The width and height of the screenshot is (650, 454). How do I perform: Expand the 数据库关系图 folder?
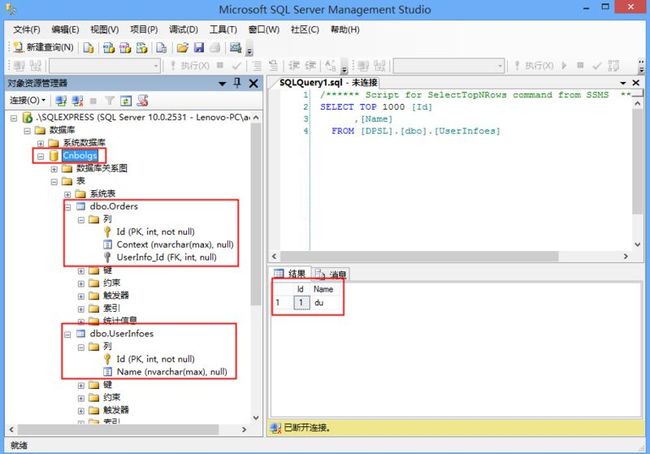tap(54, 169)
